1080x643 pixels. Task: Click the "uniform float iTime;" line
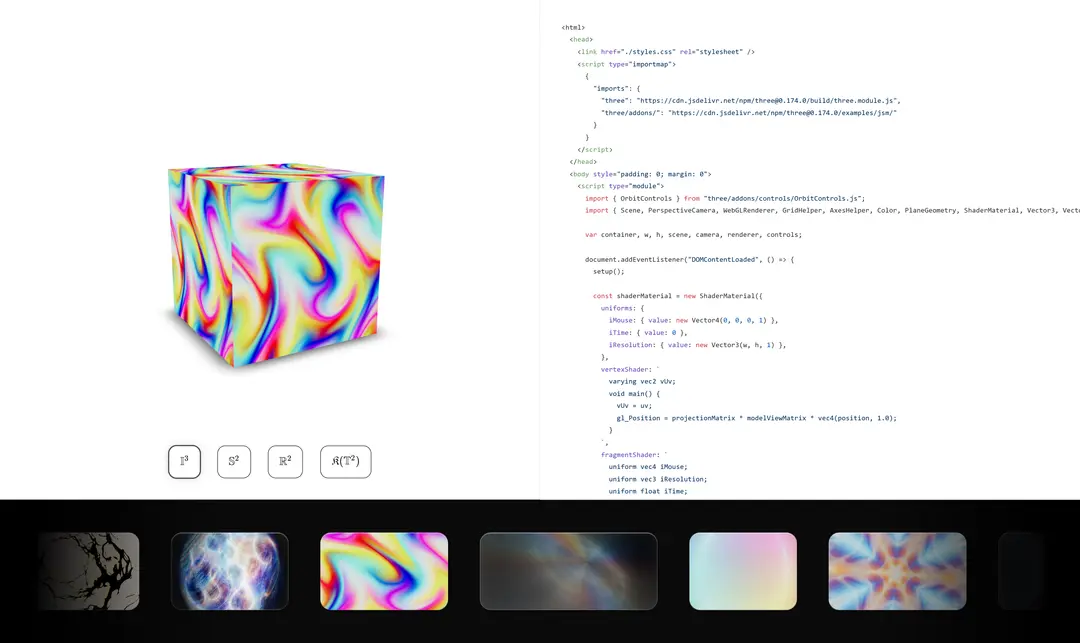pyautogui.click(x=648, y=492)
